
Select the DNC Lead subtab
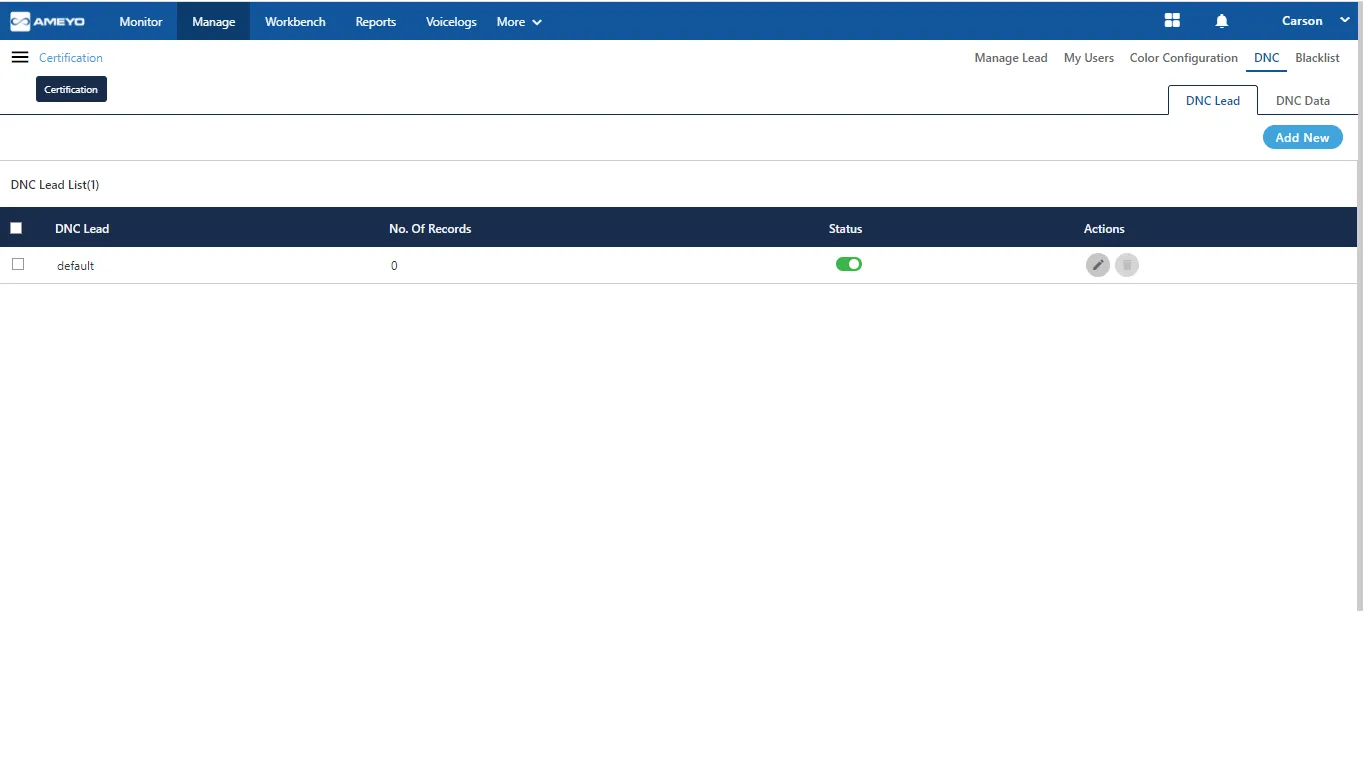pyautogui.click(x=1213, y=100)
